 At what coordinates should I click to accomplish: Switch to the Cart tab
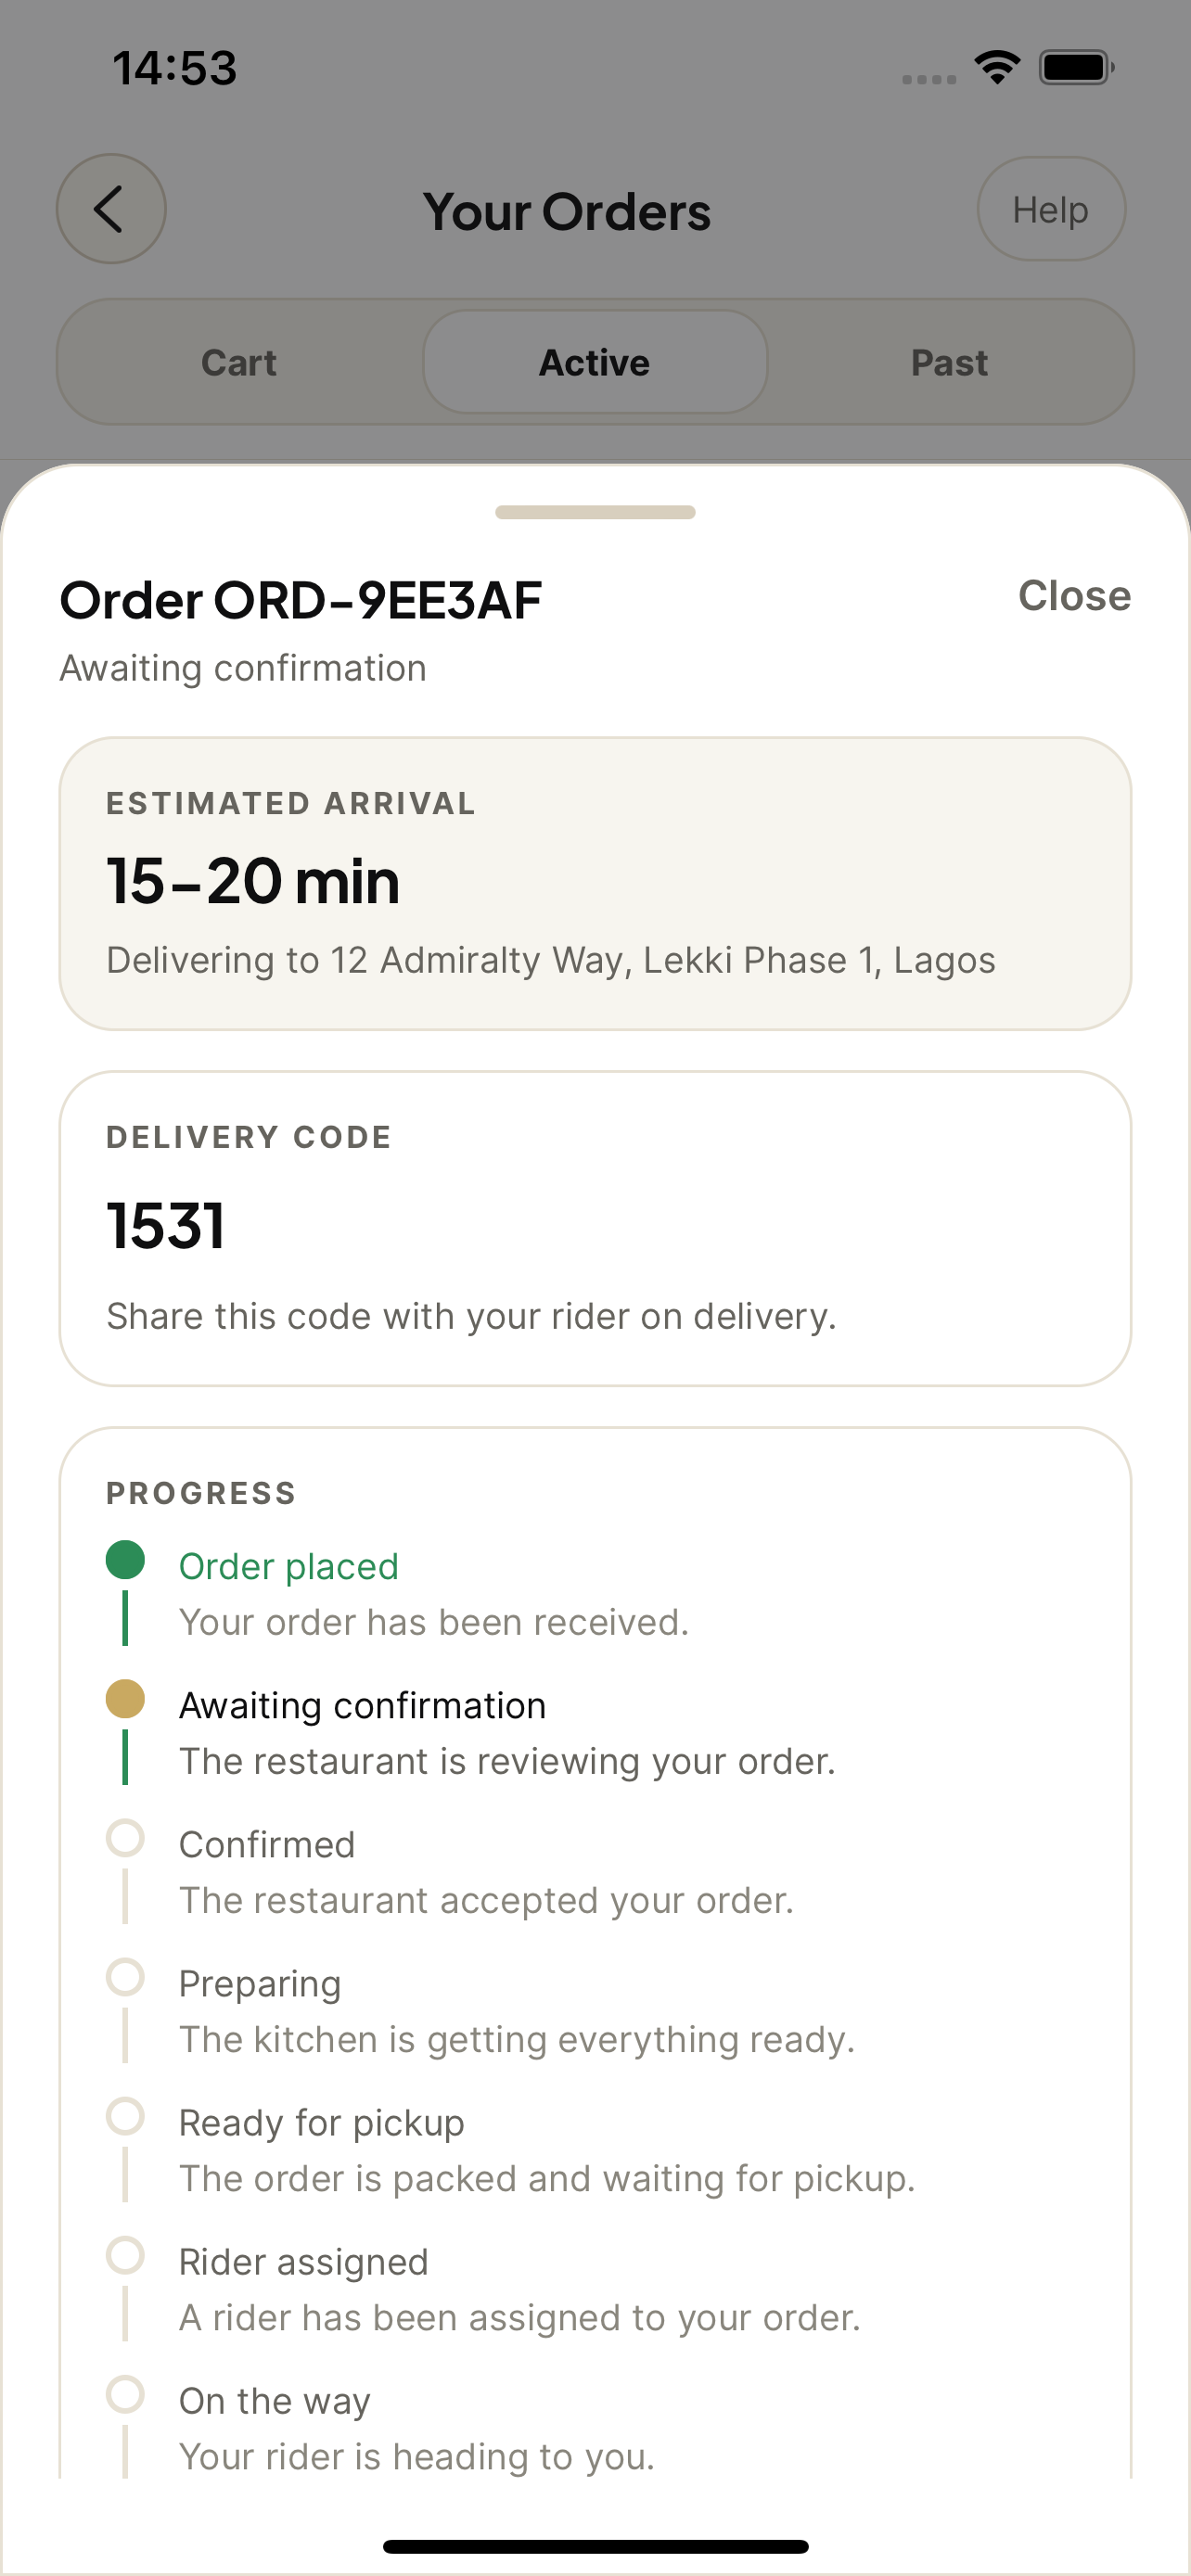coord(239,362)
